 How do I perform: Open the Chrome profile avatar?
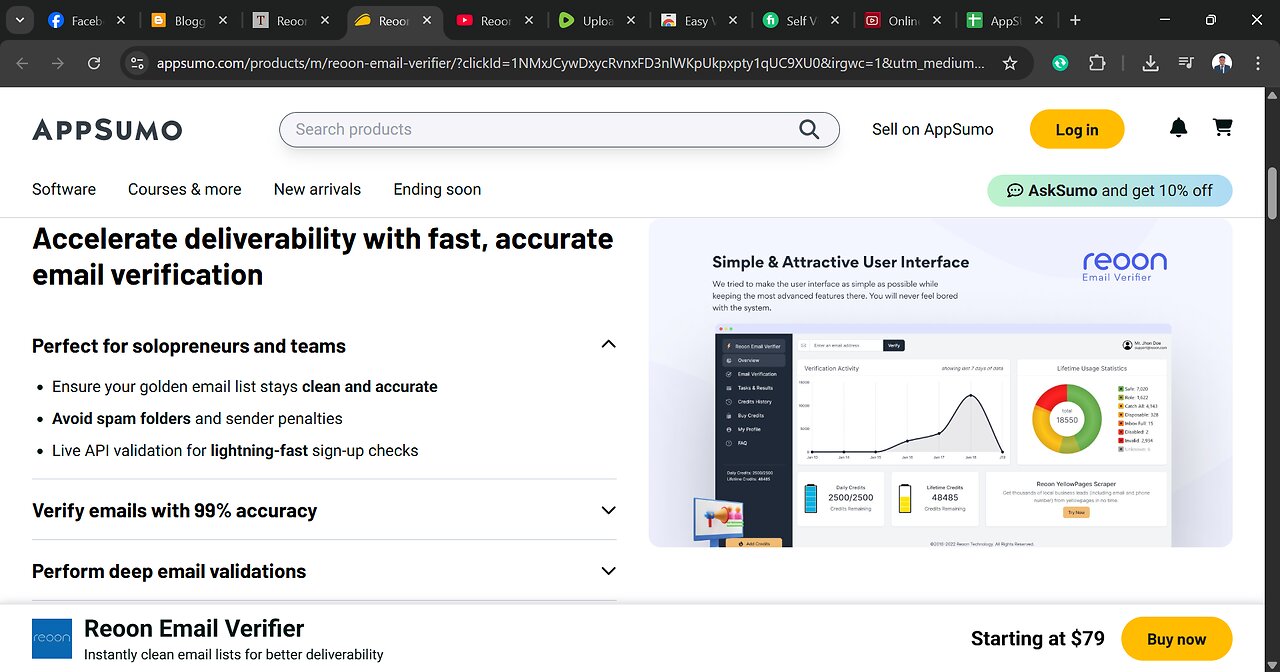click(x=1221, y=63)
